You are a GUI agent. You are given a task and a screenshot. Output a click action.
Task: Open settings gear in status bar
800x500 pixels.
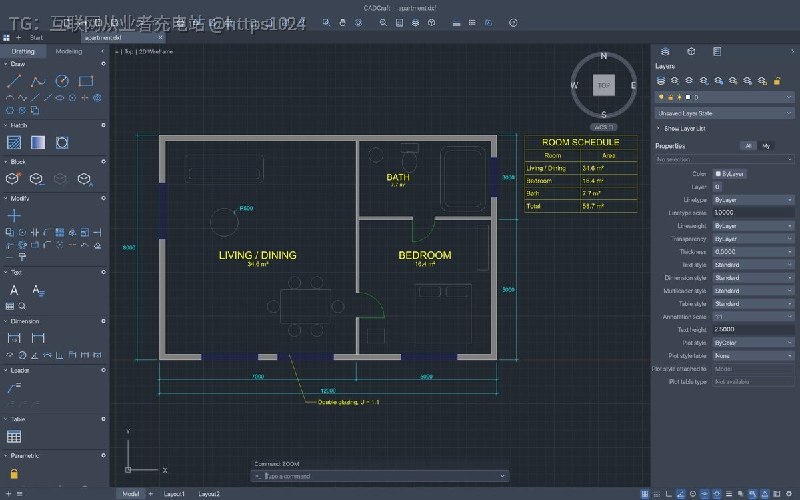[789, 494]
